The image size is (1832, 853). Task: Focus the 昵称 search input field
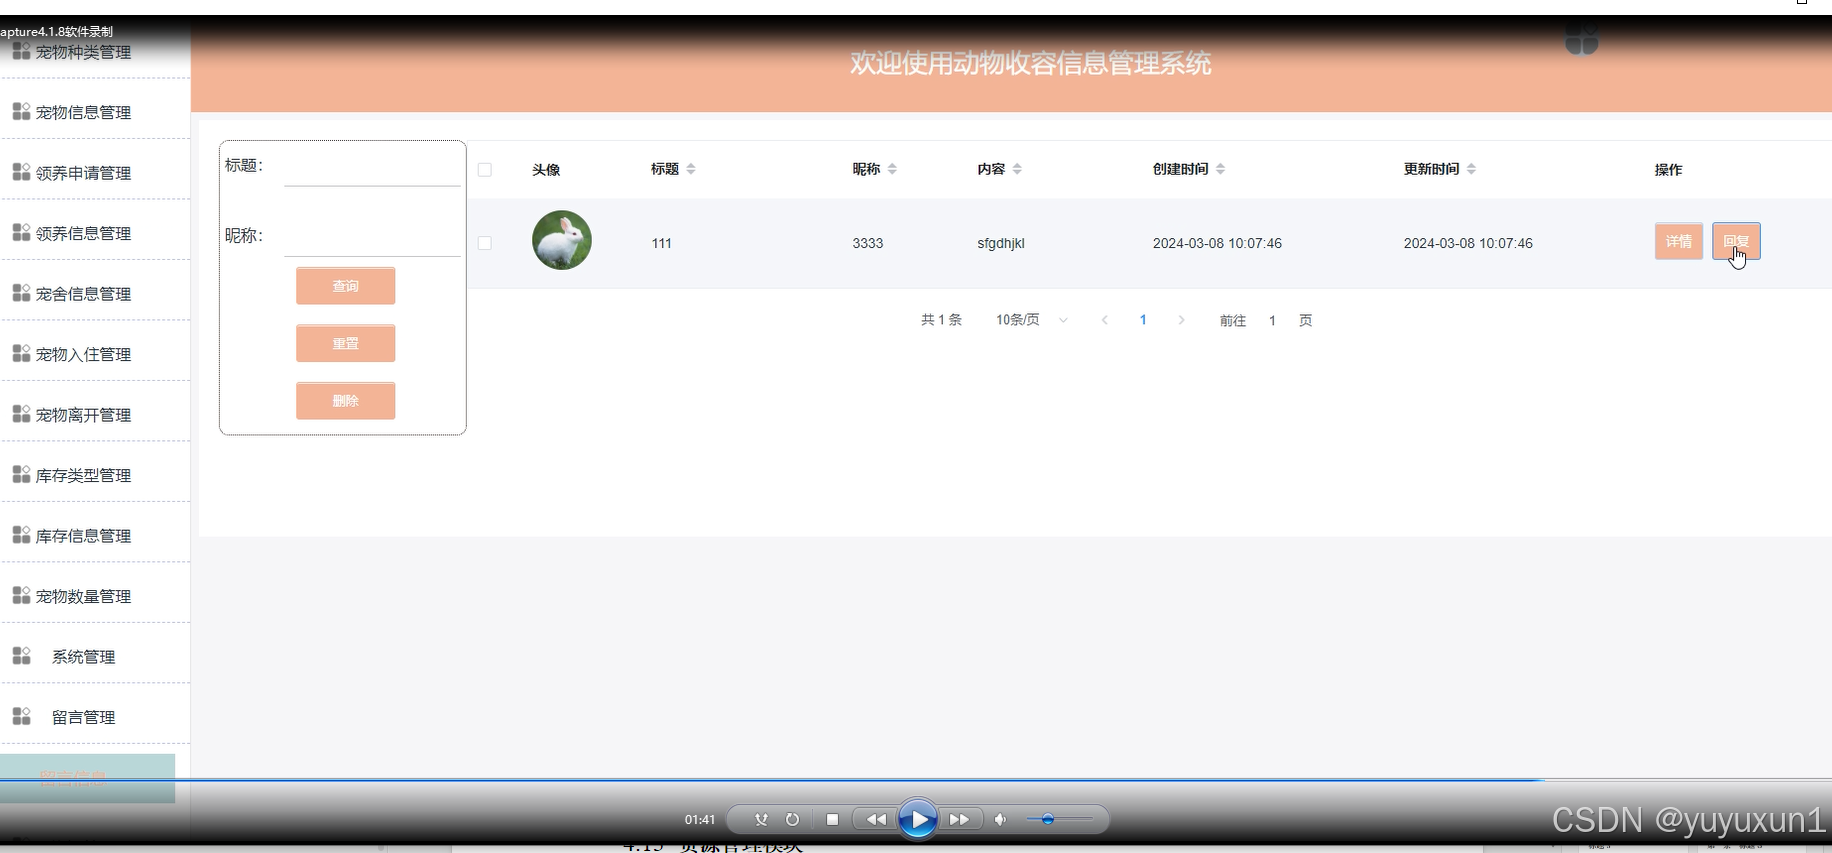click(x=372, y=237)
